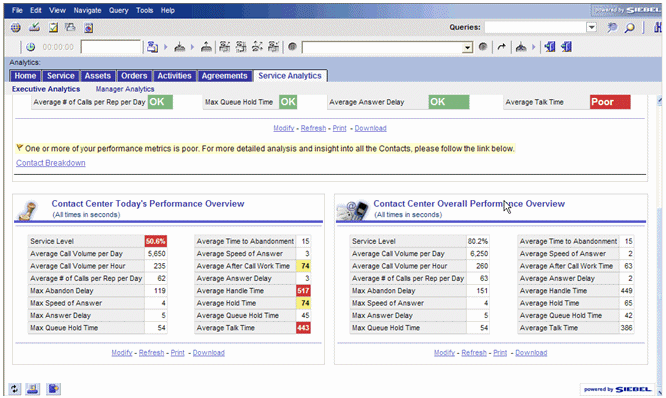Click the small arrow beside the phone icon
This screenshot has width=666, height=398.
166,47
